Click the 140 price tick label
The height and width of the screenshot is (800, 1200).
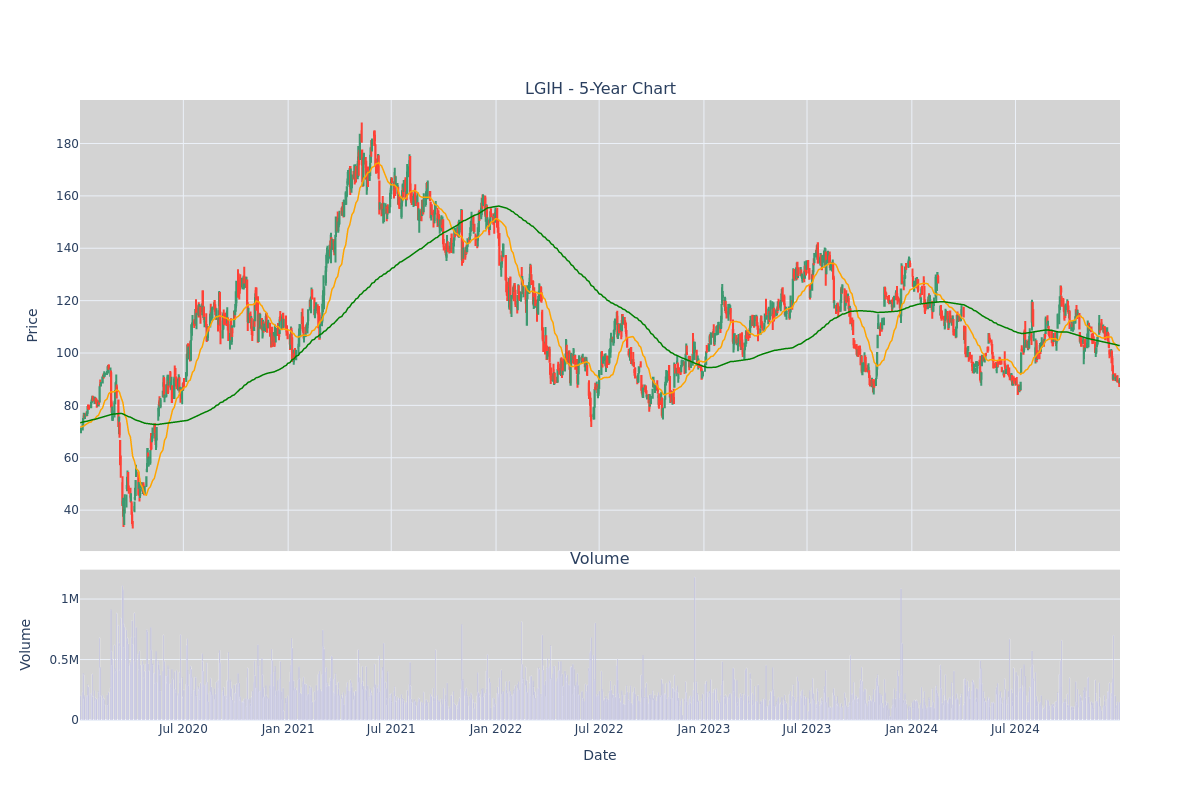pos(67,248)
